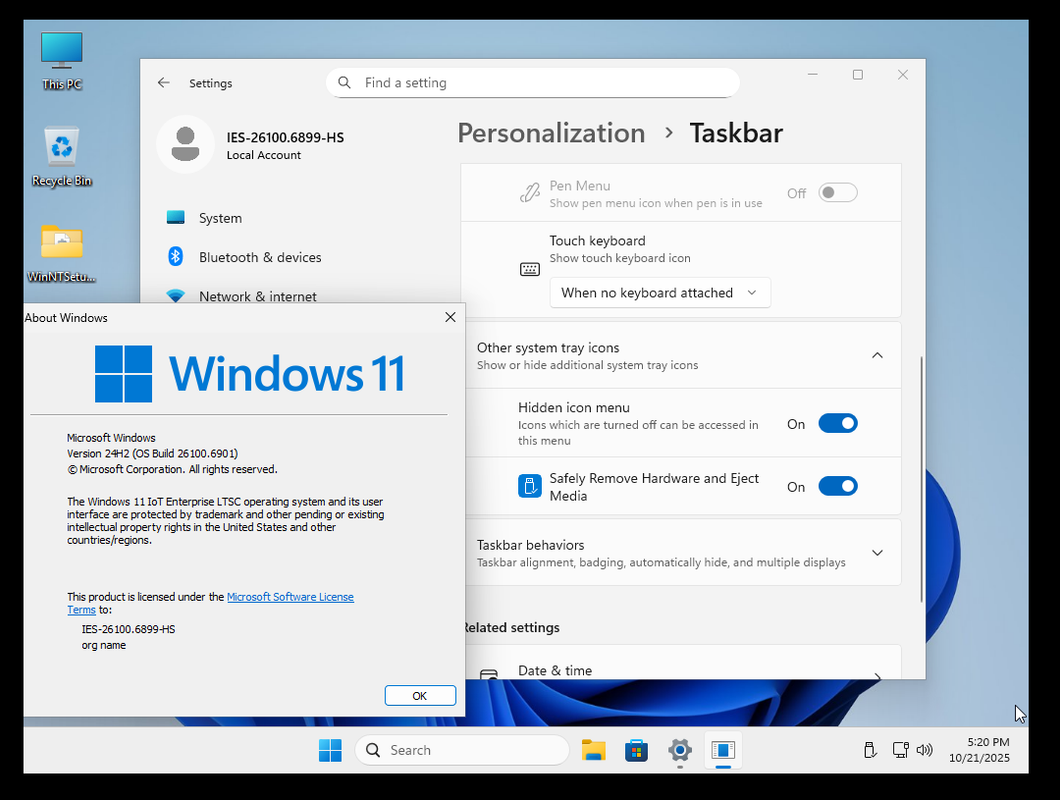Click the Windows 11 logo in About dialog
The height and width of the screenshot is (800, 1060).
(x=249, y=373)
